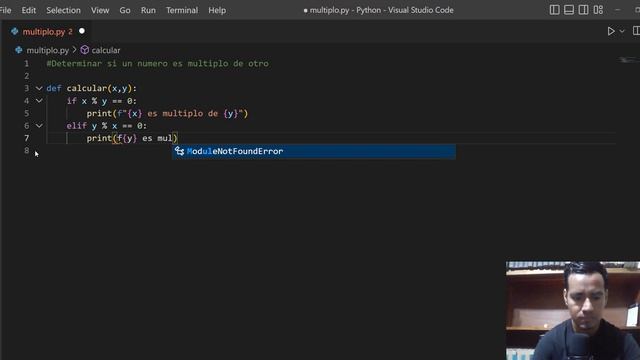Toggle the secondary side bar layout icon
Viewport: 640px width, 360px height.
click(583, 10)
